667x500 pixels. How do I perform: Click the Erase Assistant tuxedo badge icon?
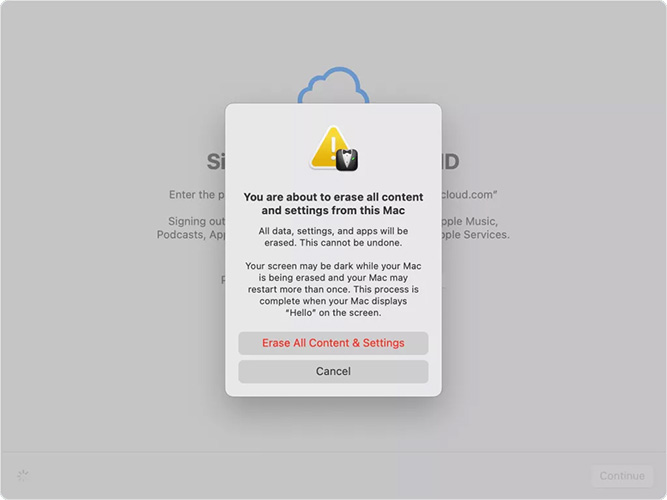coord(347,160)
